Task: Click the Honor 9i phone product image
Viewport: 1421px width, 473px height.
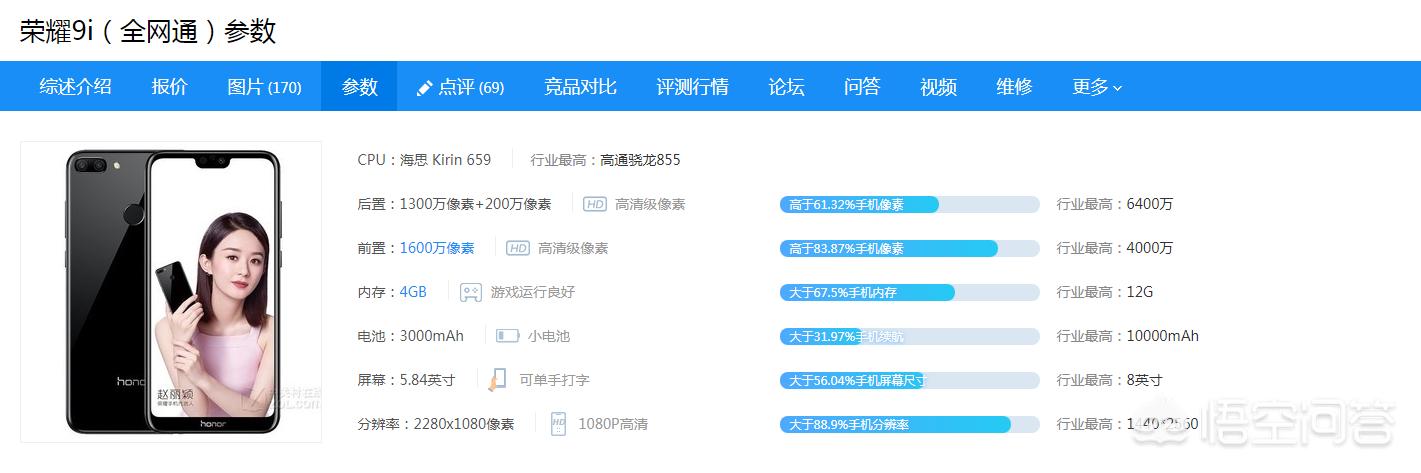Action: click(x=171, y=292)
